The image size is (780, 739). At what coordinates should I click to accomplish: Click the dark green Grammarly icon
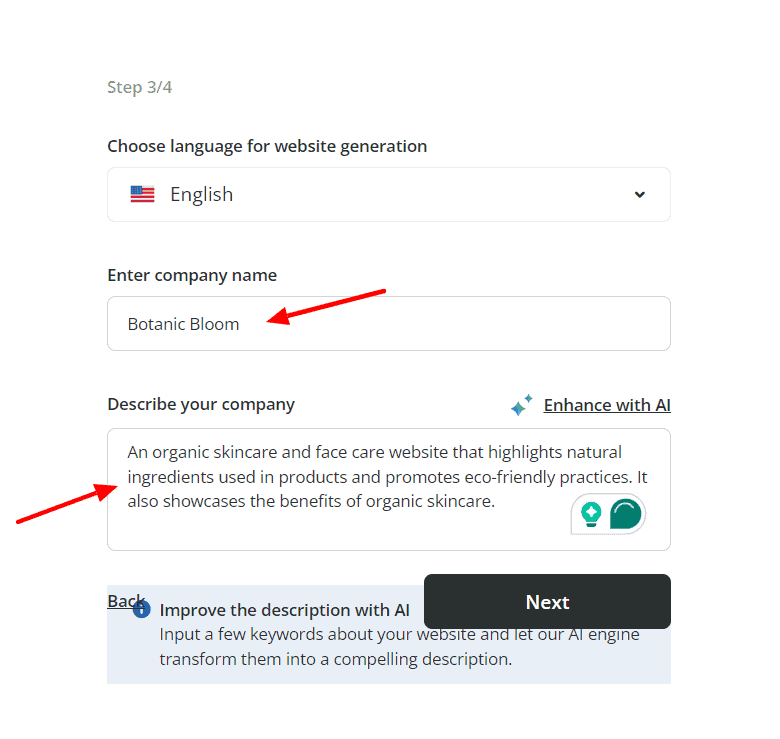(626, 514)
